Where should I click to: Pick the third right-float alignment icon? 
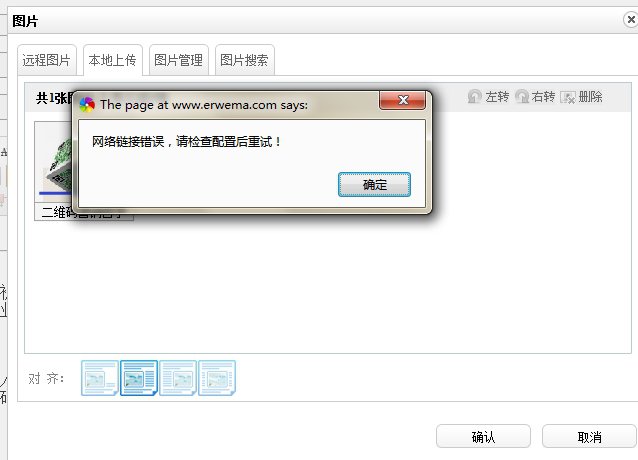point(178,378)
